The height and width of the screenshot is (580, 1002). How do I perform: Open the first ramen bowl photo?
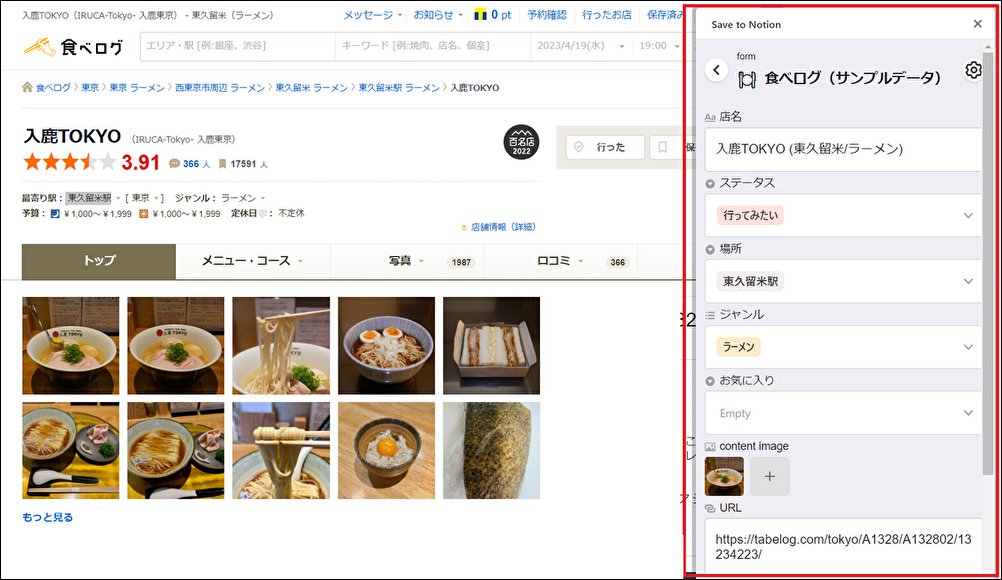point(70,346)
